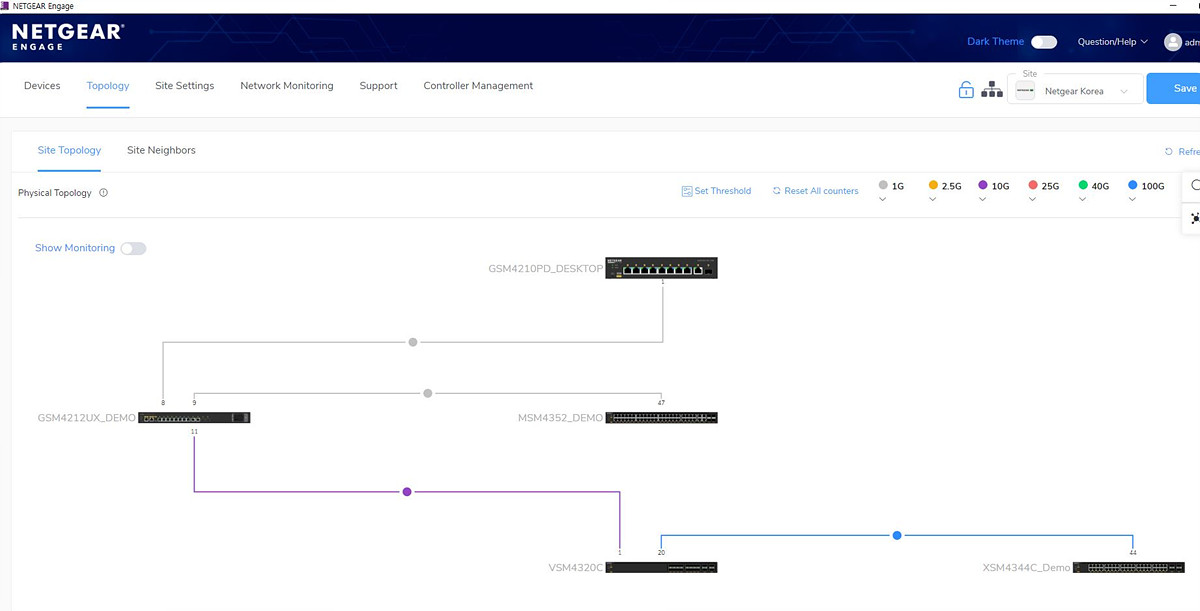Select the VSM4320C switch device image
Viewport: 1200px width, 611px height.
pos(661,567)
